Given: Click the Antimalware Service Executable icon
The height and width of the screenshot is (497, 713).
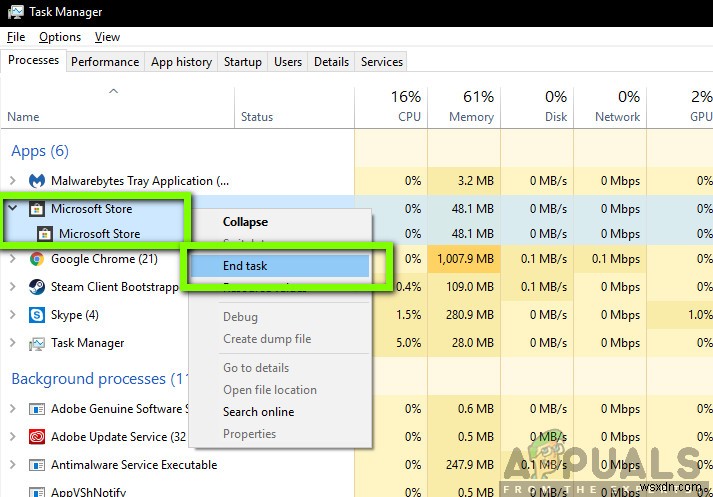Looking at the screenshot, I should [37, 465].
